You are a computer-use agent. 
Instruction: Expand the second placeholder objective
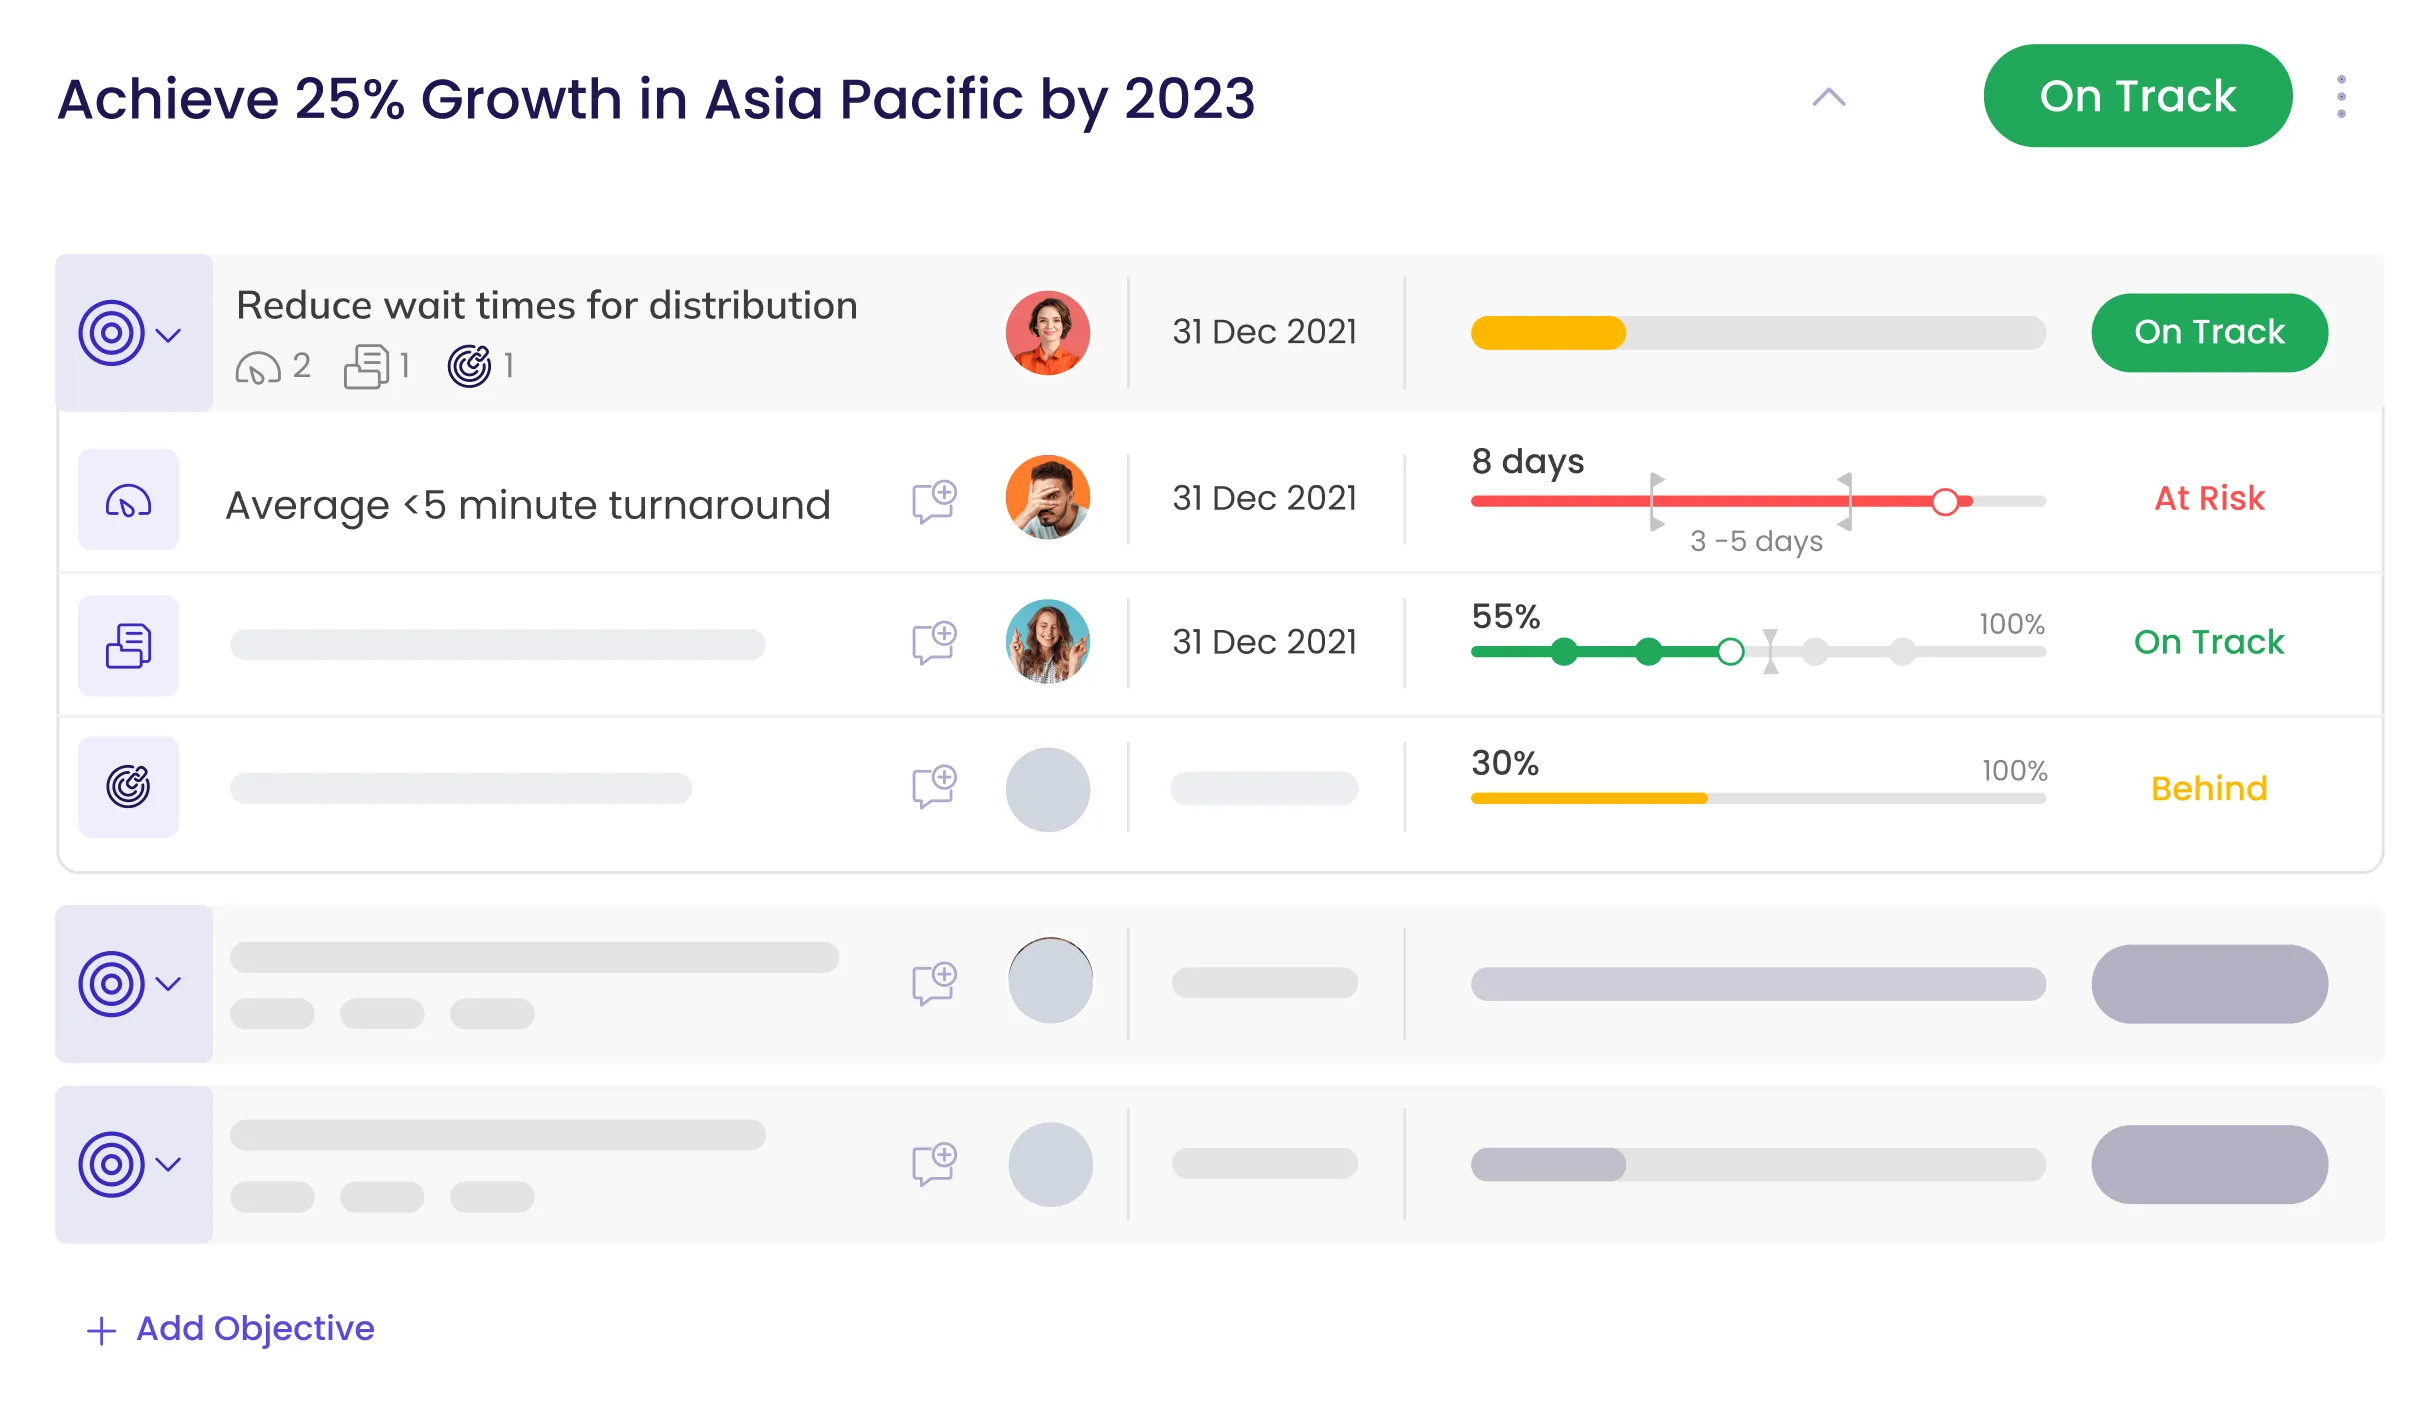point(168,984)
